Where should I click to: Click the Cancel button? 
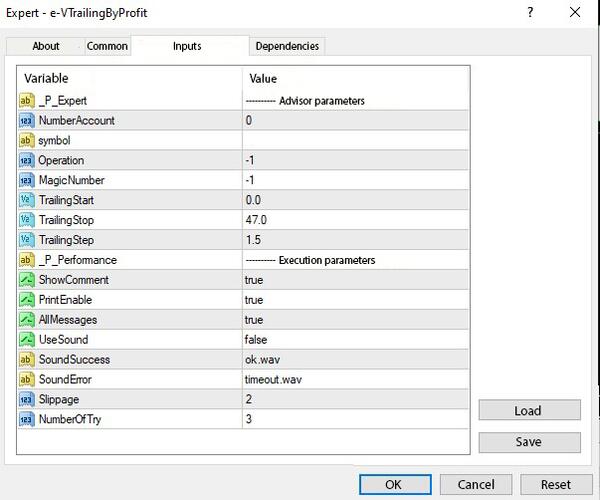coord(476,485)
